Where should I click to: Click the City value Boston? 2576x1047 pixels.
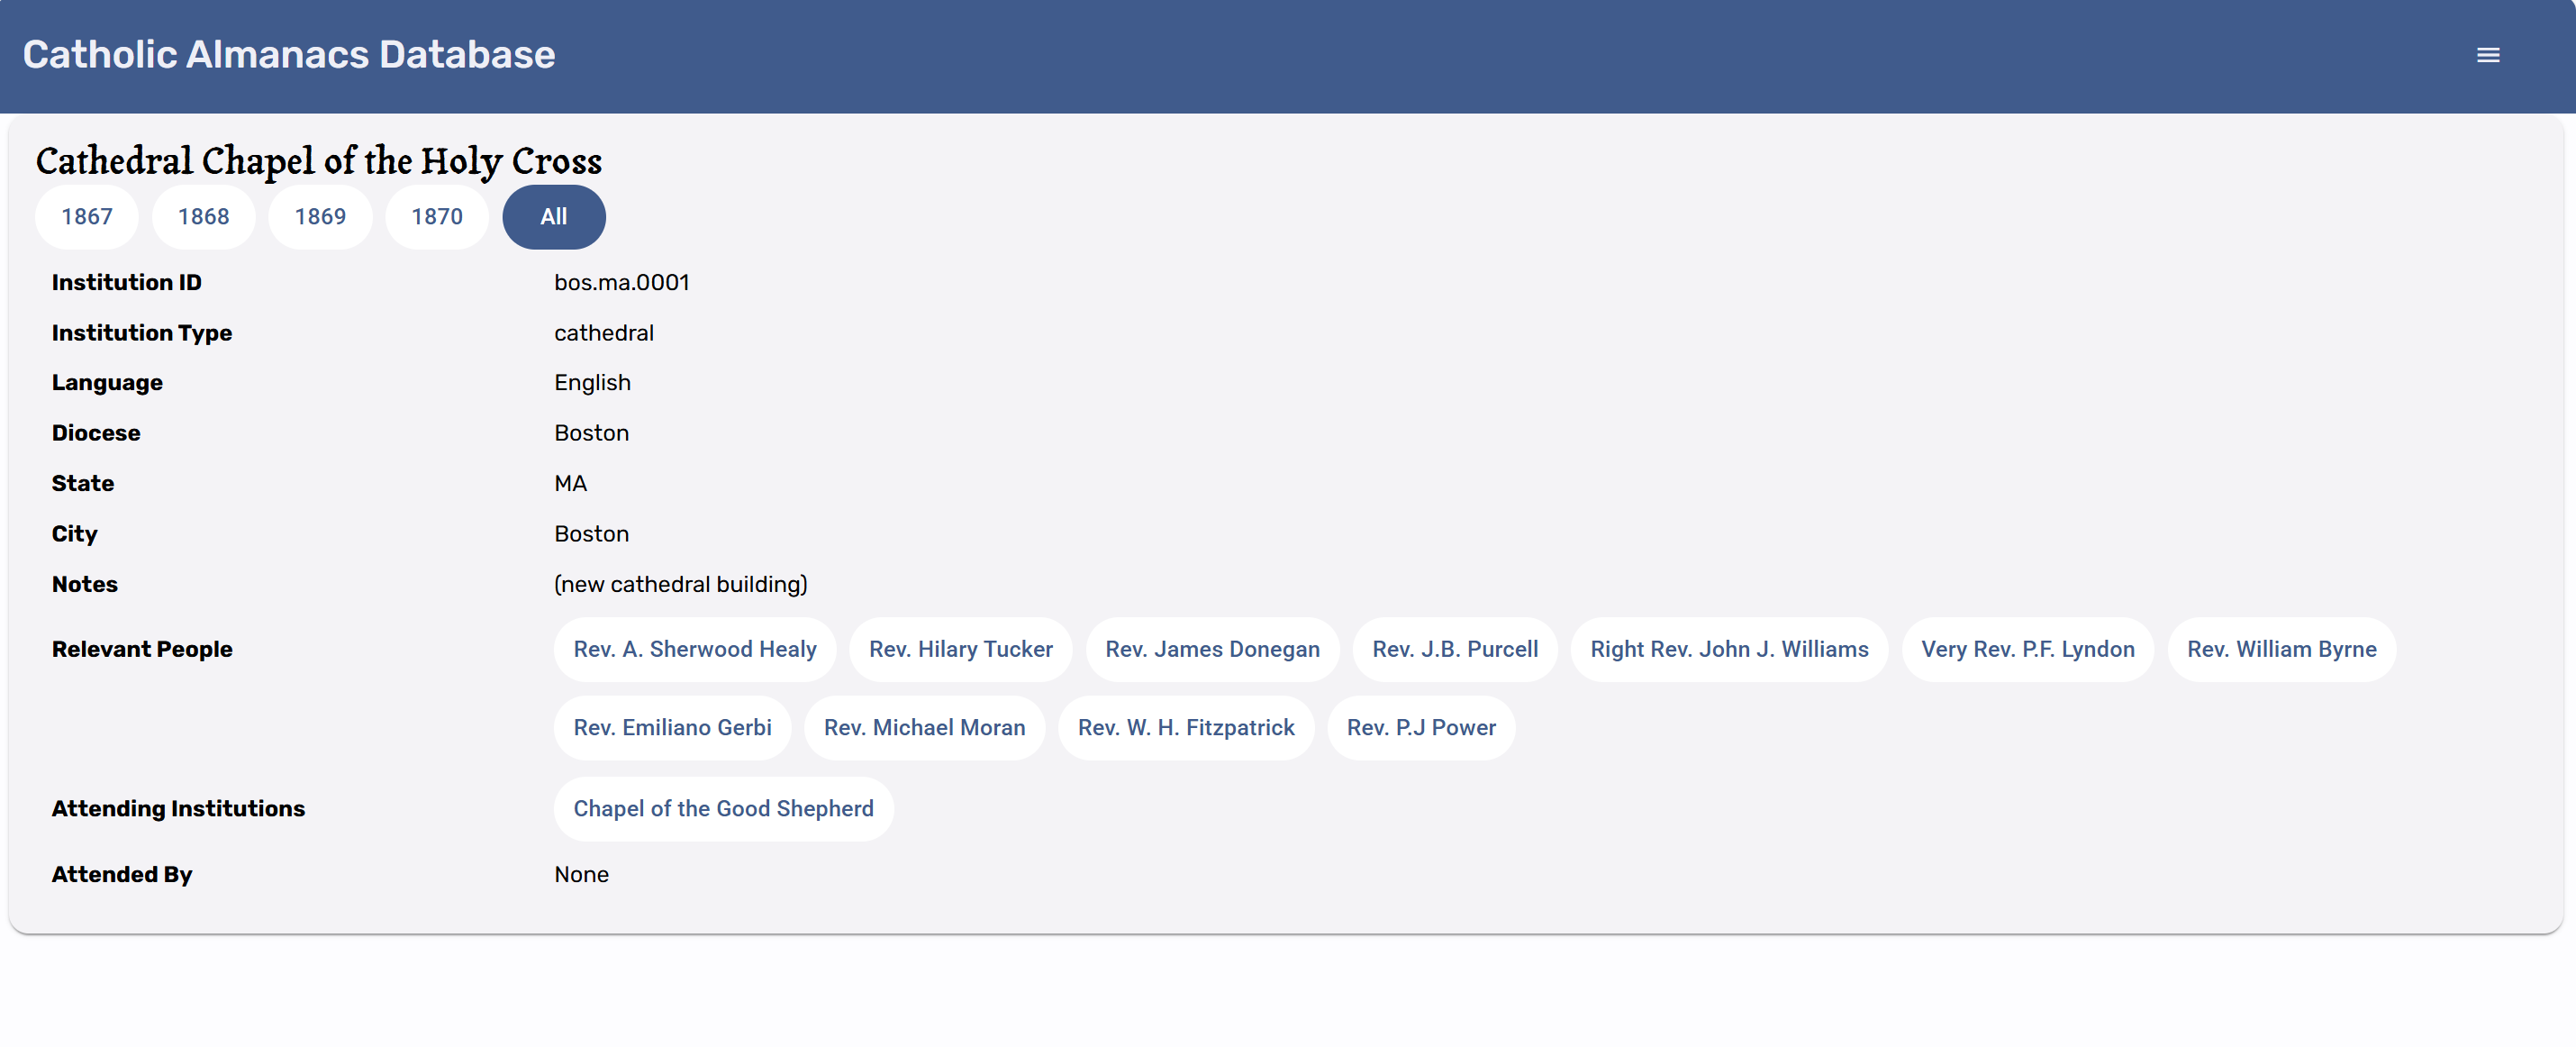tap(592, 534)
